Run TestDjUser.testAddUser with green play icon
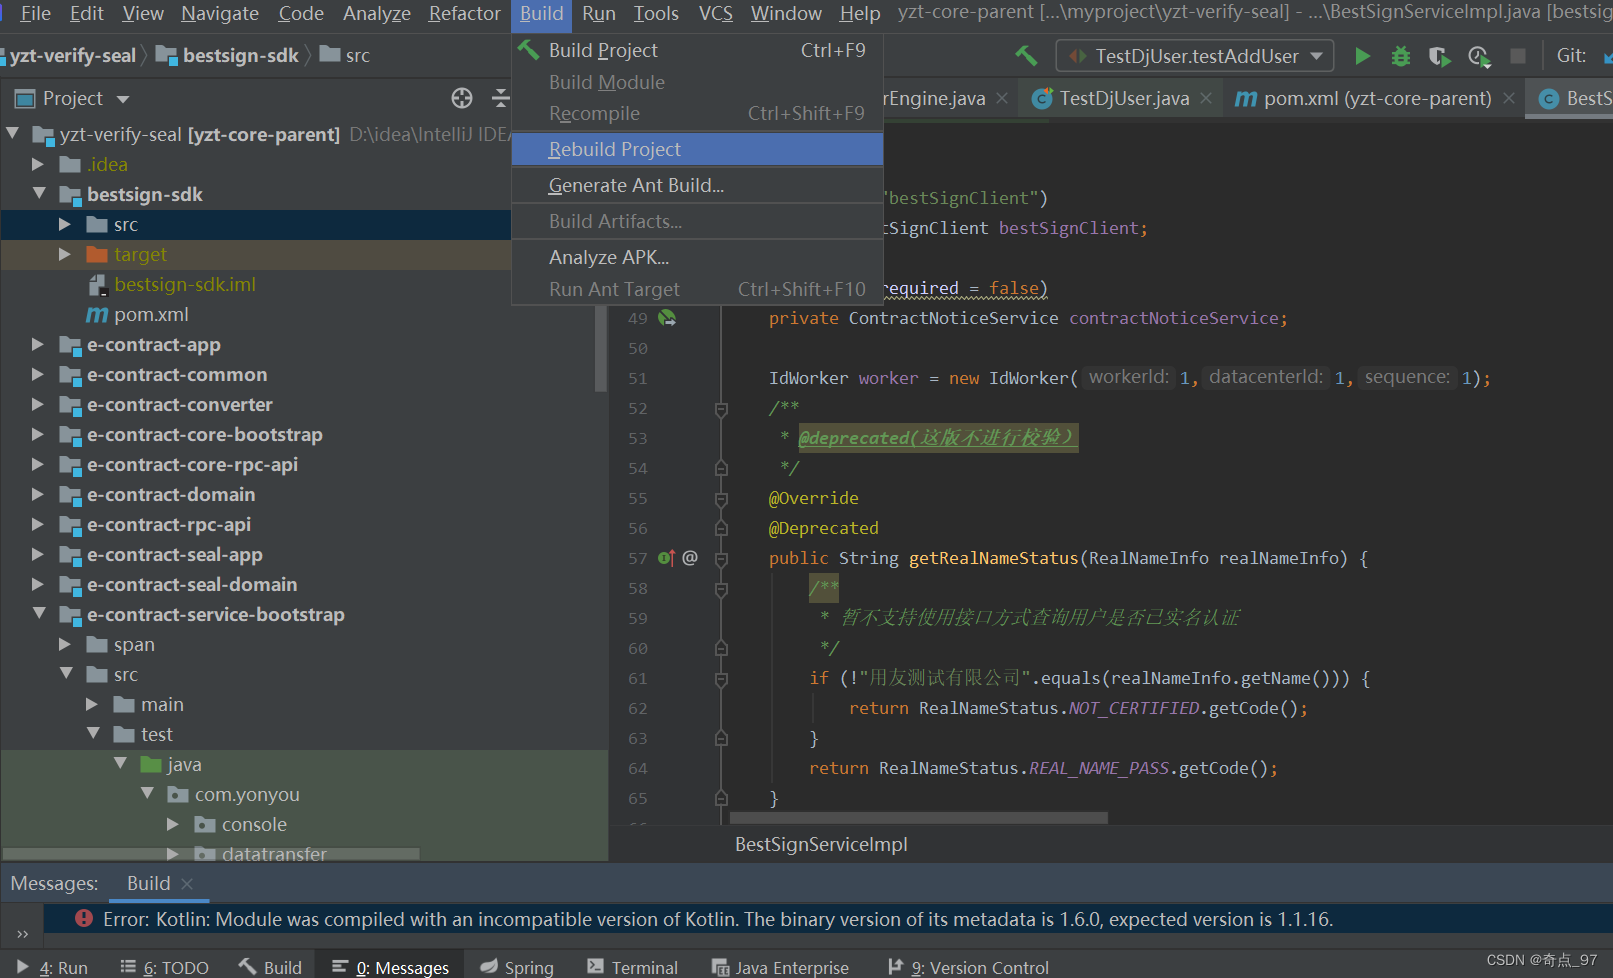Screen dimensions: 1613x978 (x=1362, y=56)
